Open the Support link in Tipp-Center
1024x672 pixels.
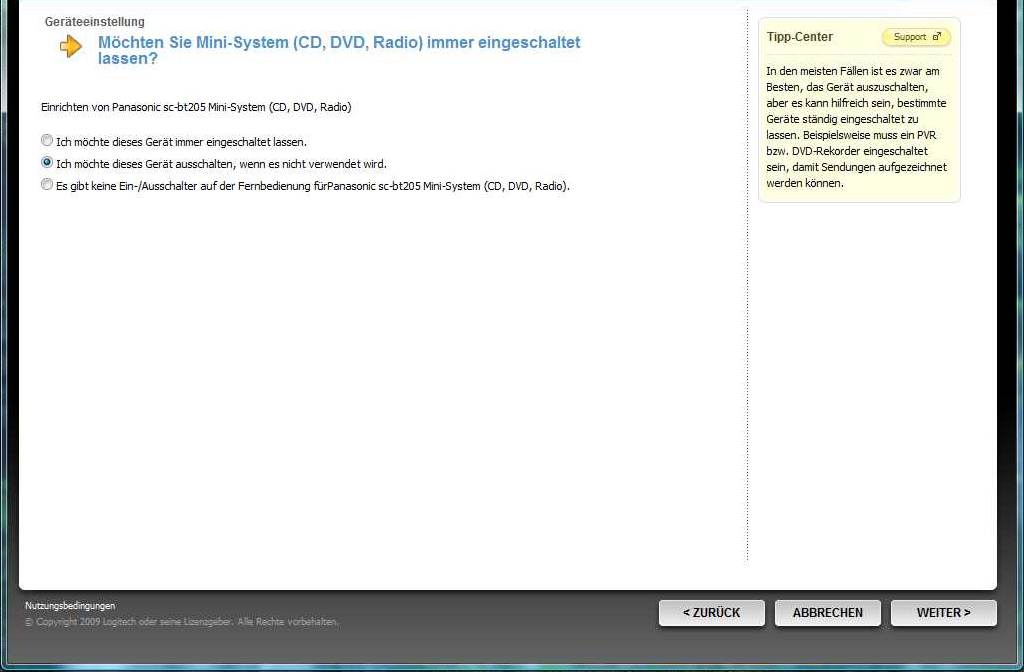(x=916, y=37)
